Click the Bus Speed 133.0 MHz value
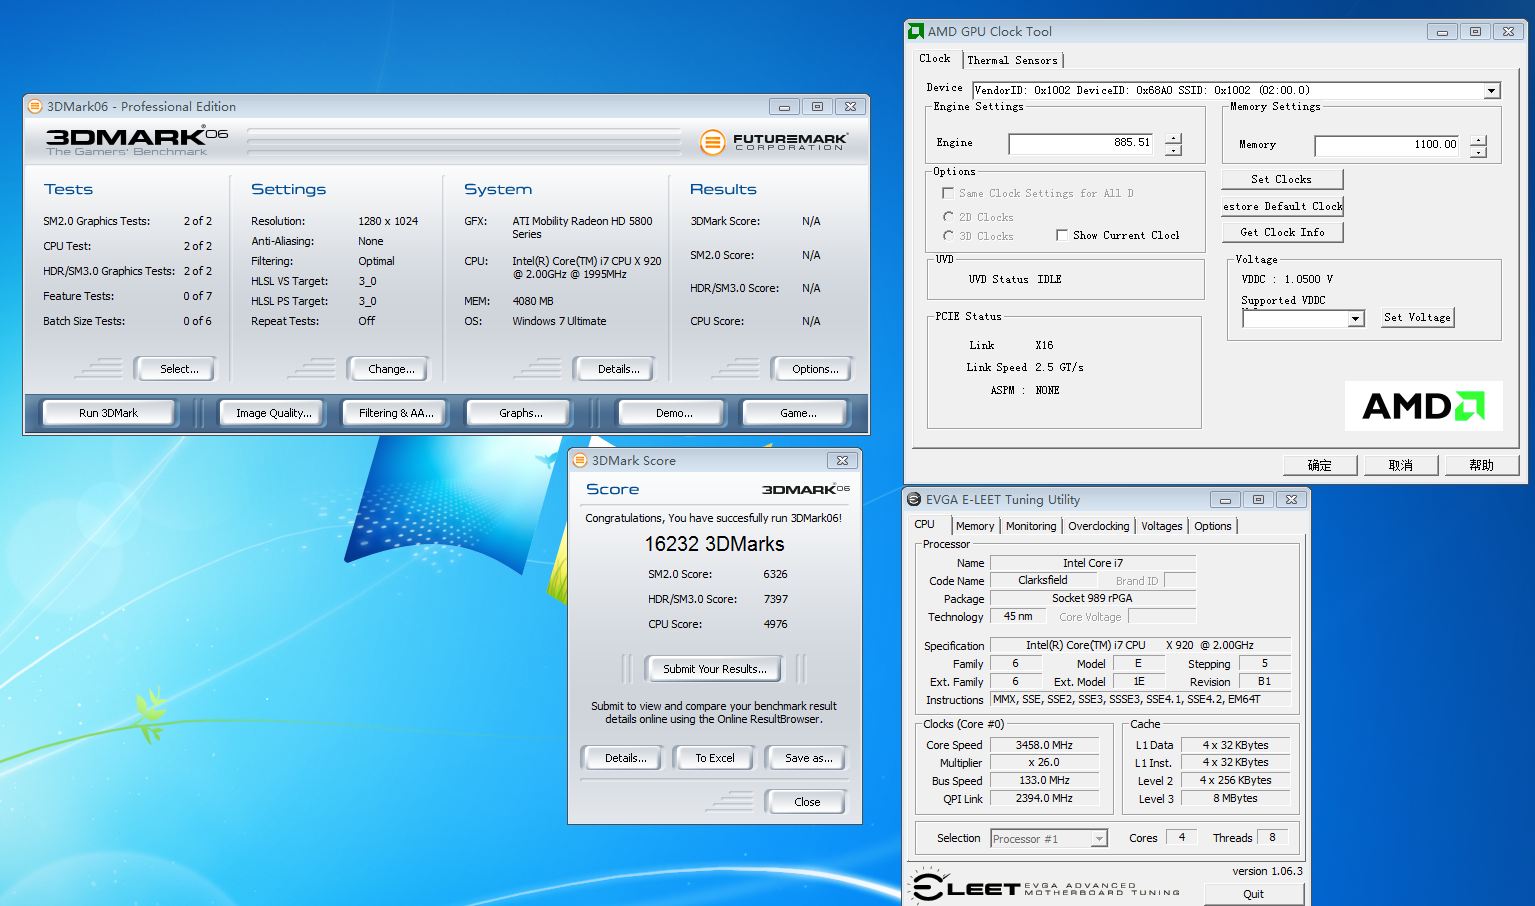This screenshot has height=906, width=1535. 1044,781
